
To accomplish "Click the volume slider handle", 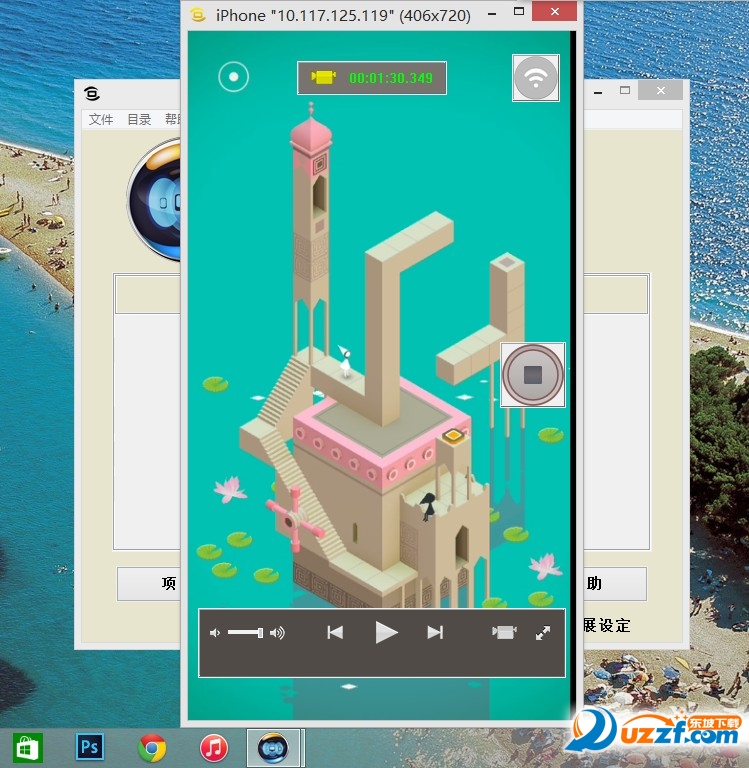I will (x=260, y=633).
